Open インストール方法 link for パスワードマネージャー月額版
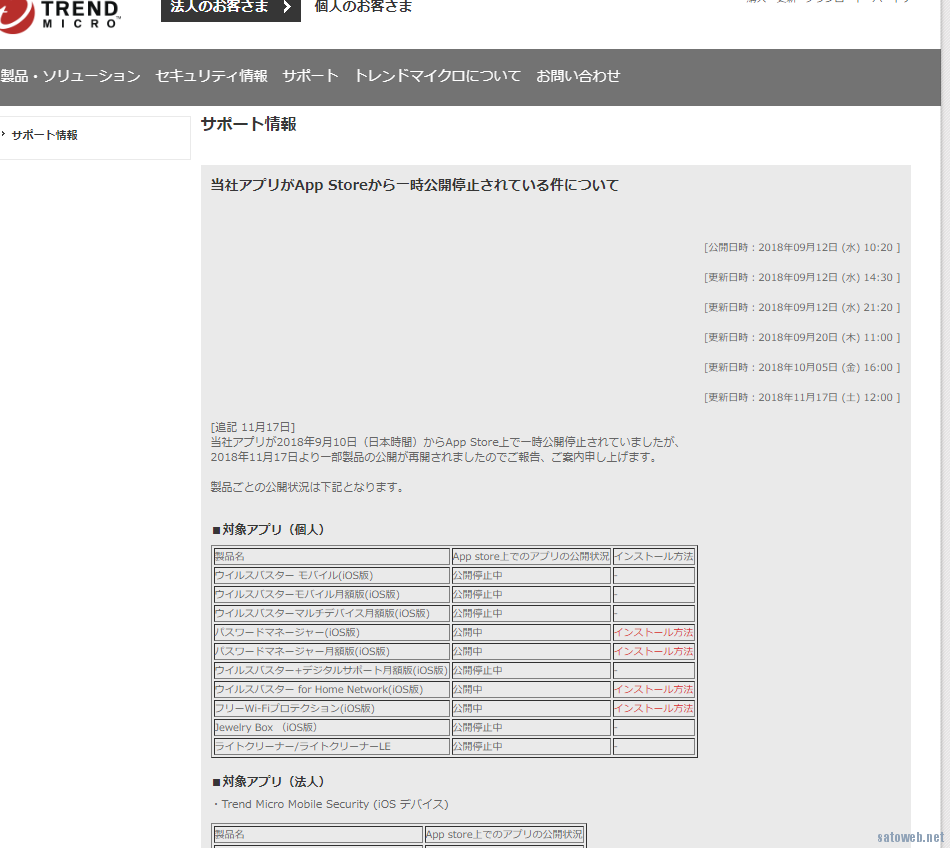This screenshot has width=950, height=848. pyautogui.click(x=653, y=651)
